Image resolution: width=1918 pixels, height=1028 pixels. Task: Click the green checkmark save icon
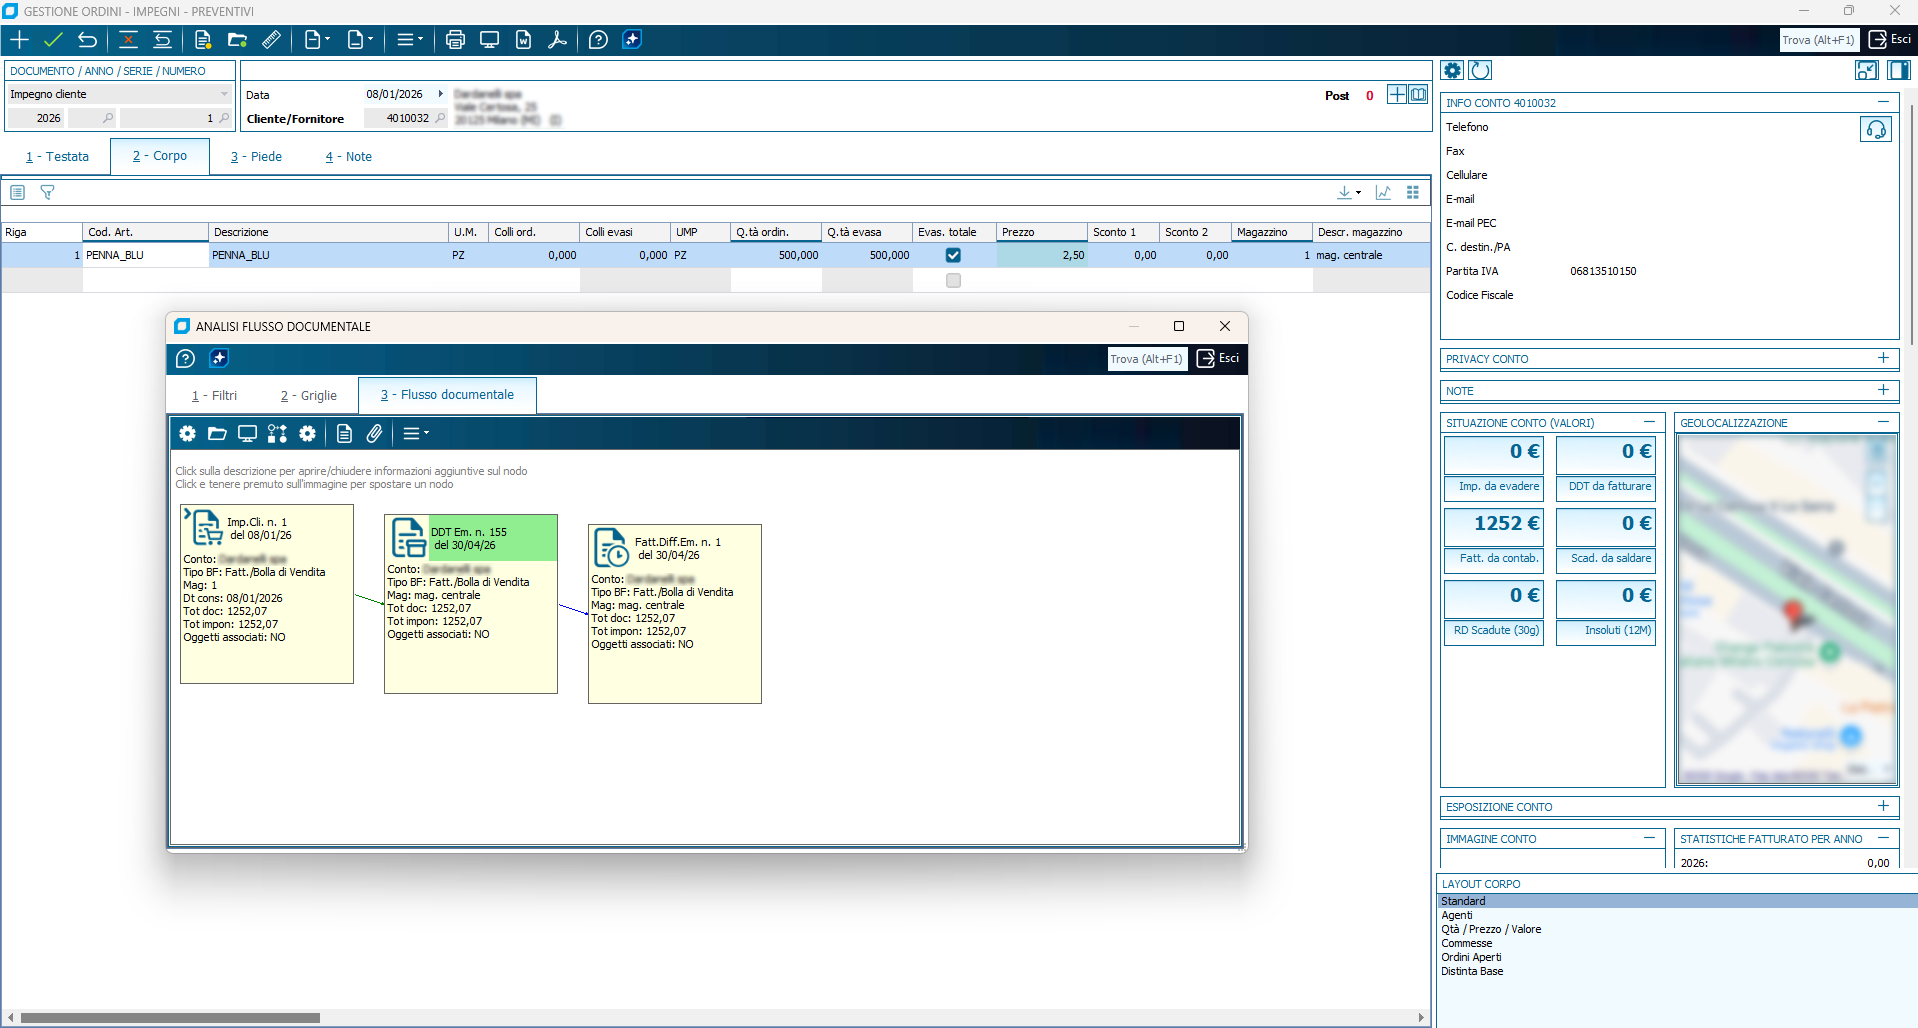[x=53, y=40]
